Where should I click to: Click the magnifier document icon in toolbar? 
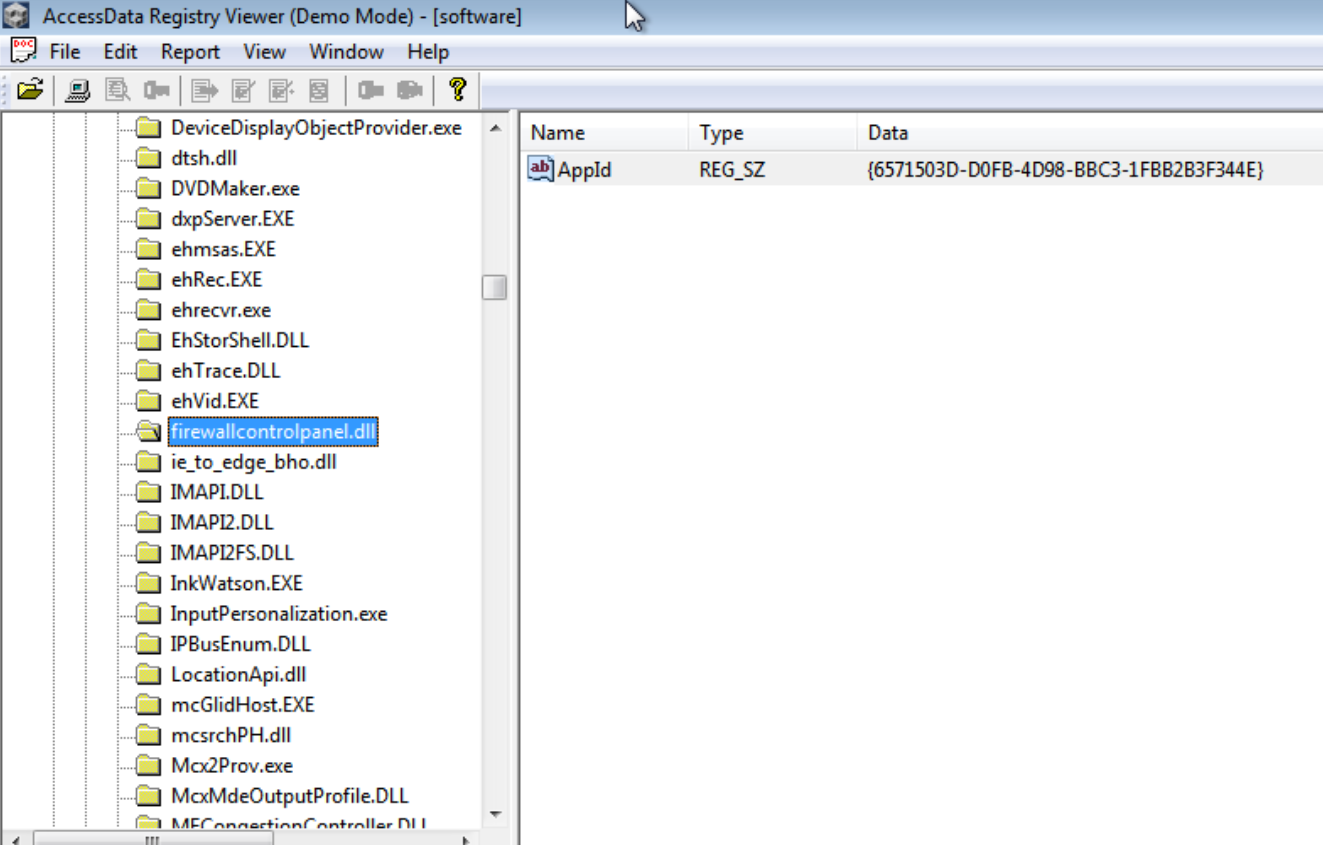(118, 91)
